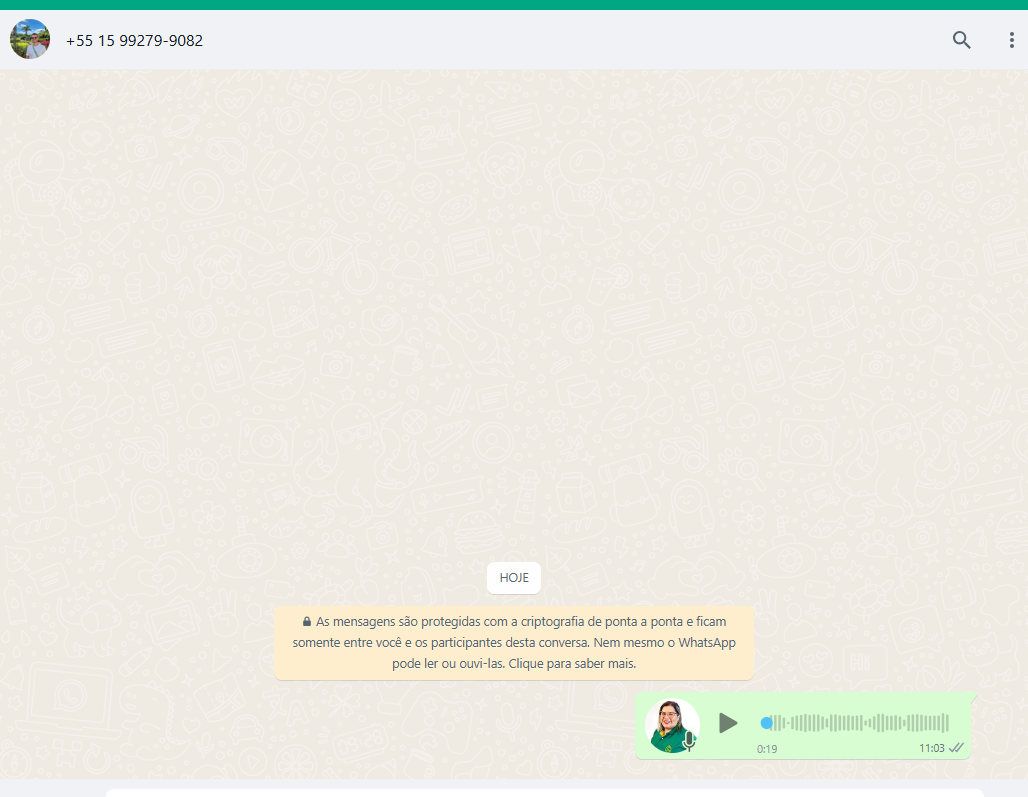Click the blue audio playback position knob

(766, 723)
